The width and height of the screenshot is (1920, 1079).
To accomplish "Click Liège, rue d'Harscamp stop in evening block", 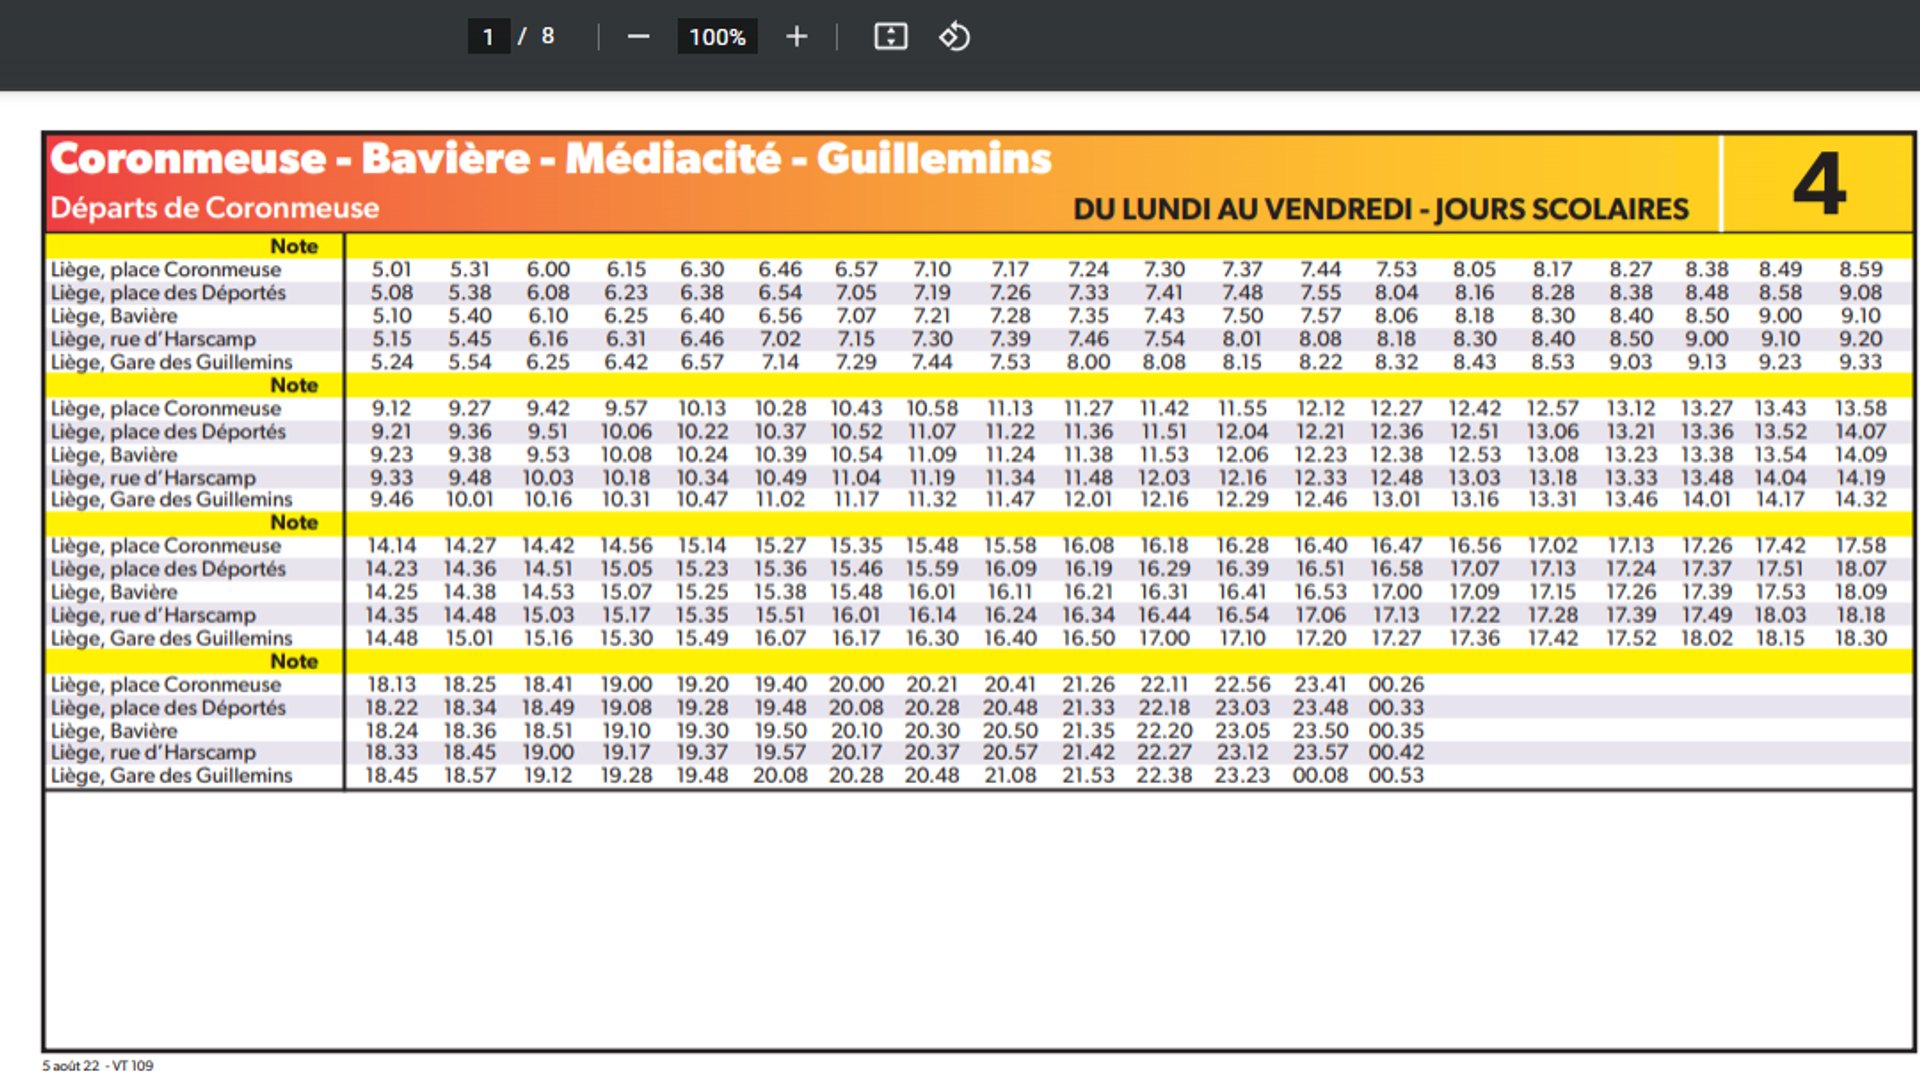I will (153, 753).
